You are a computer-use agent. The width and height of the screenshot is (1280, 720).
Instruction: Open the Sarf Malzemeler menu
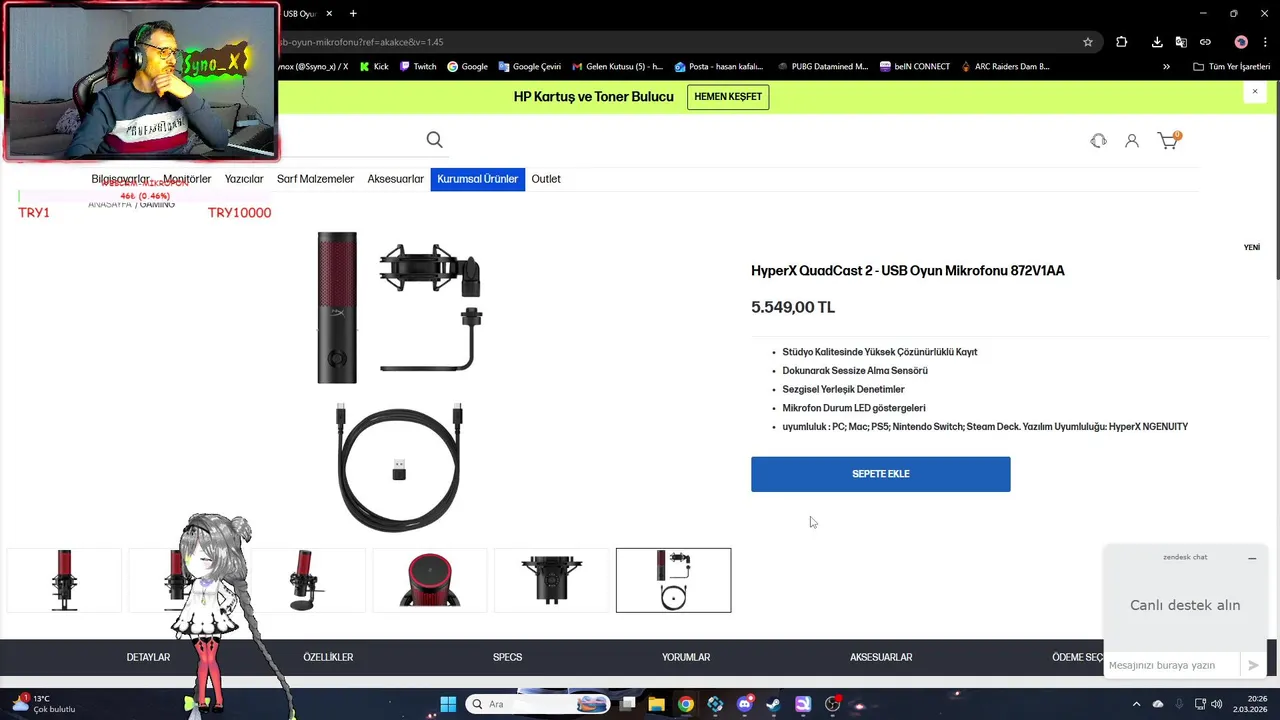(315, 179)
